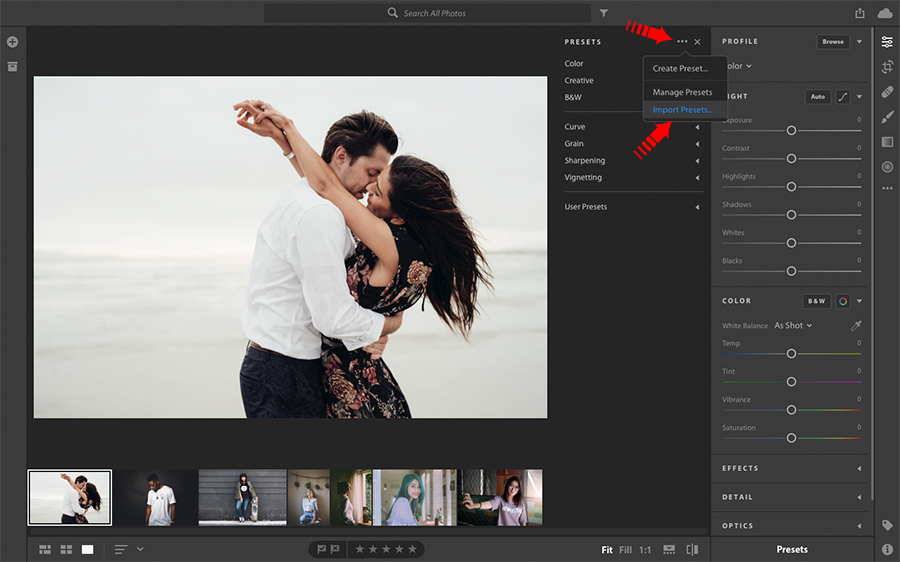Open the Crop and Rotate tool
This screenshot has width=900, height=562.
pos(887,67)
